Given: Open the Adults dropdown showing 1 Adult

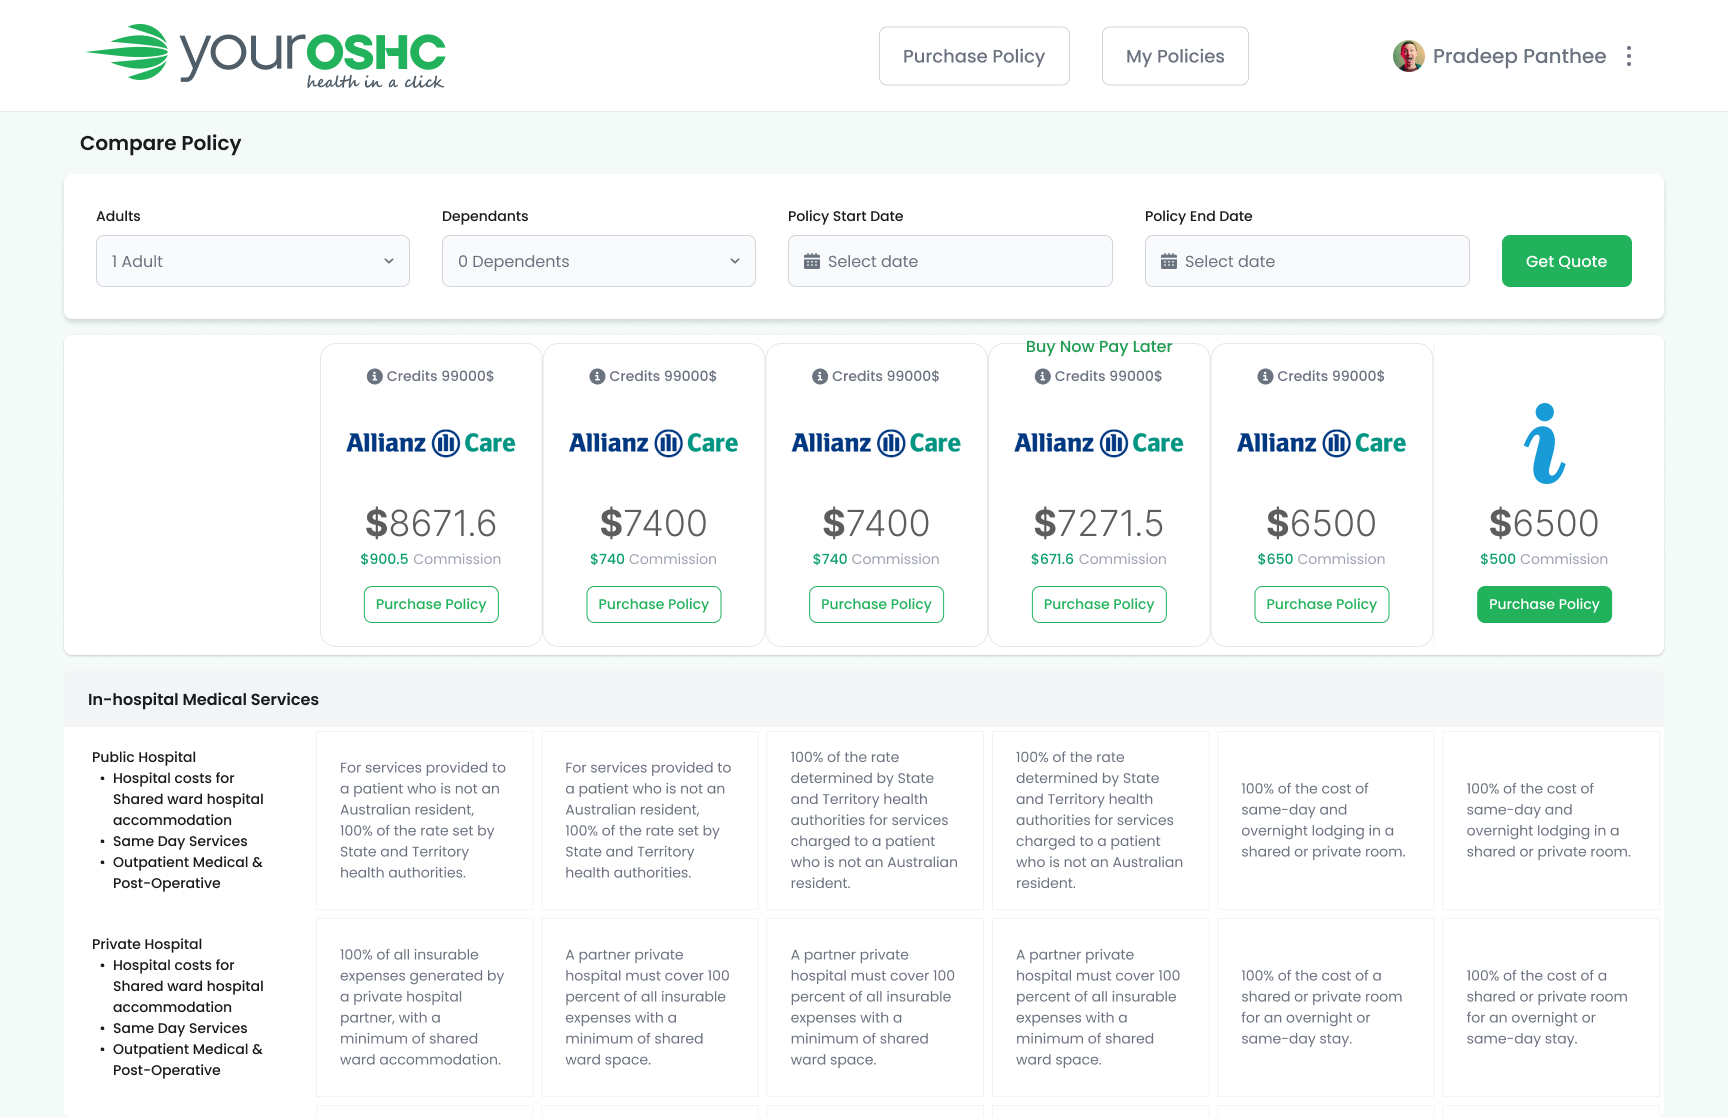Looking at the screenshot, I should click(x=253, y=261).
